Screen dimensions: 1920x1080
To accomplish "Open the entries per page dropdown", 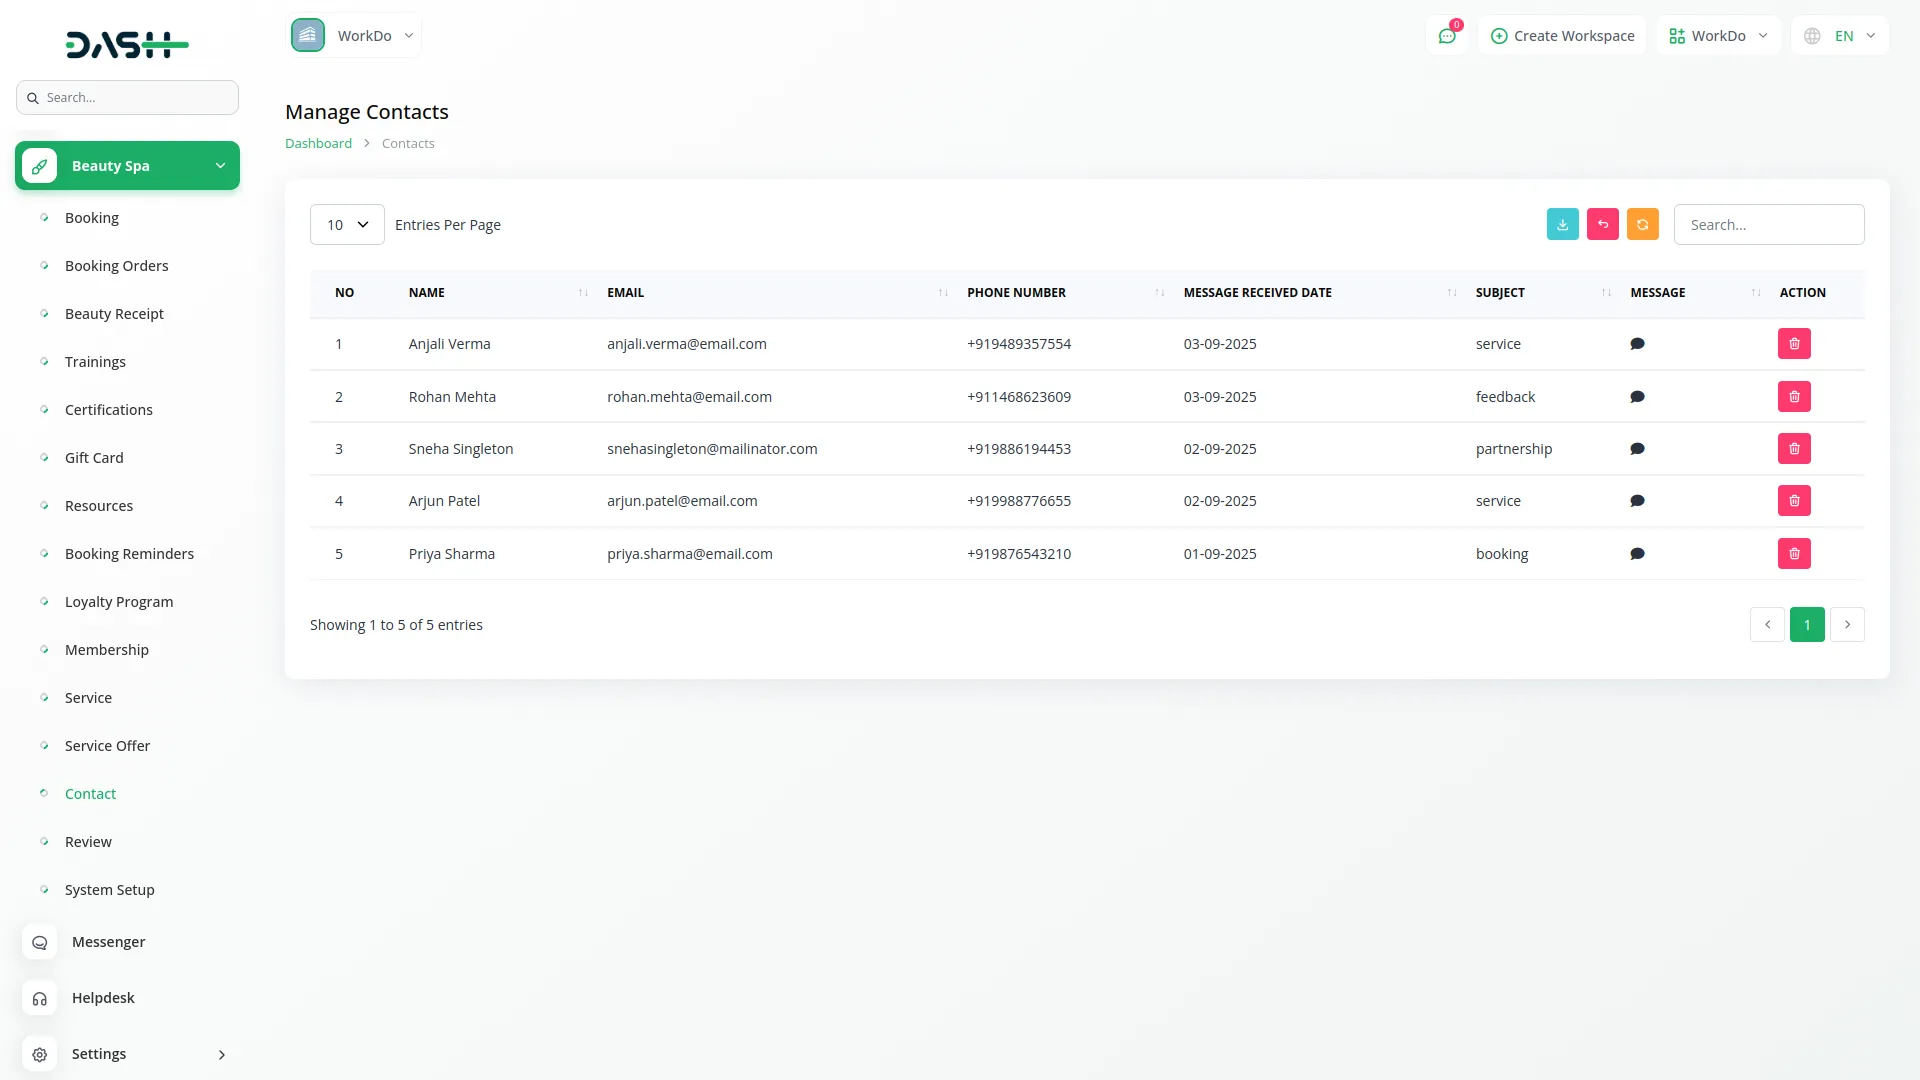I will coord(347,225).
